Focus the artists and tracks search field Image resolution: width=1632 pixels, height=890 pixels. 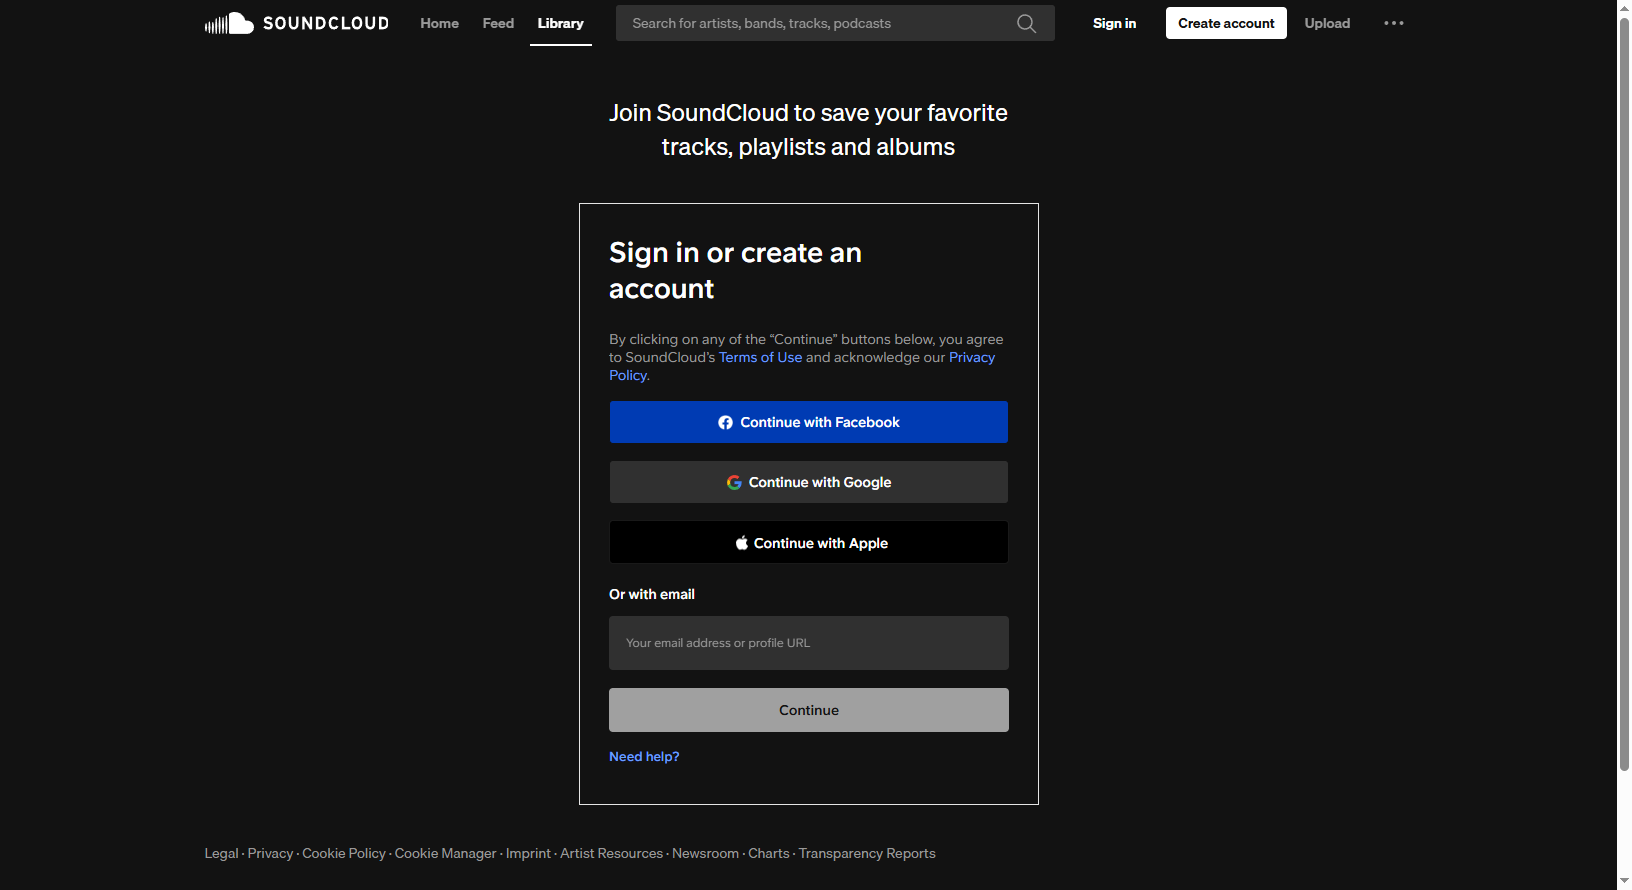[x=815, y=23]
